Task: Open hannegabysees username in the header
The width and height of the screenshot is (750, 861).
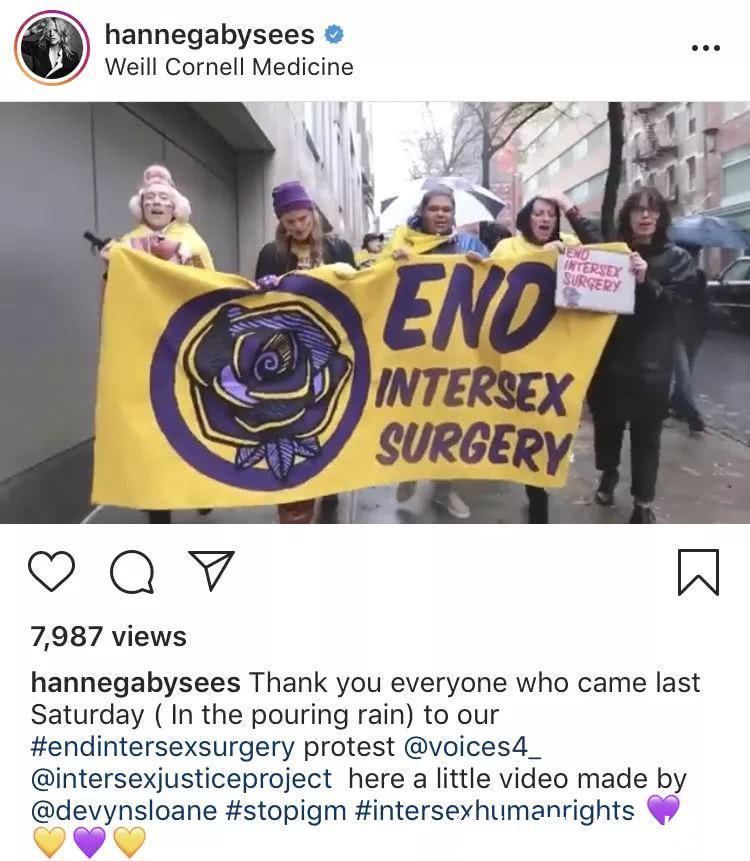Action: [209, 35]
